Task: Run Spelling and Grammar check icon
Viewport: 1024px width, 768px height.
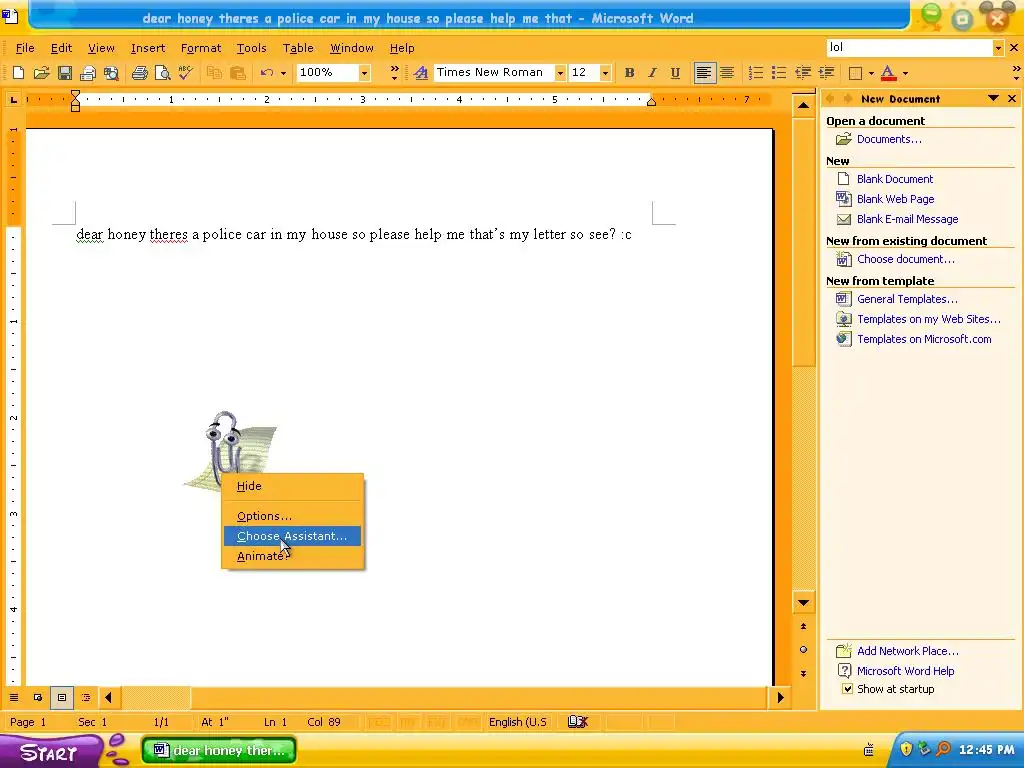Action: pos(185,72)
